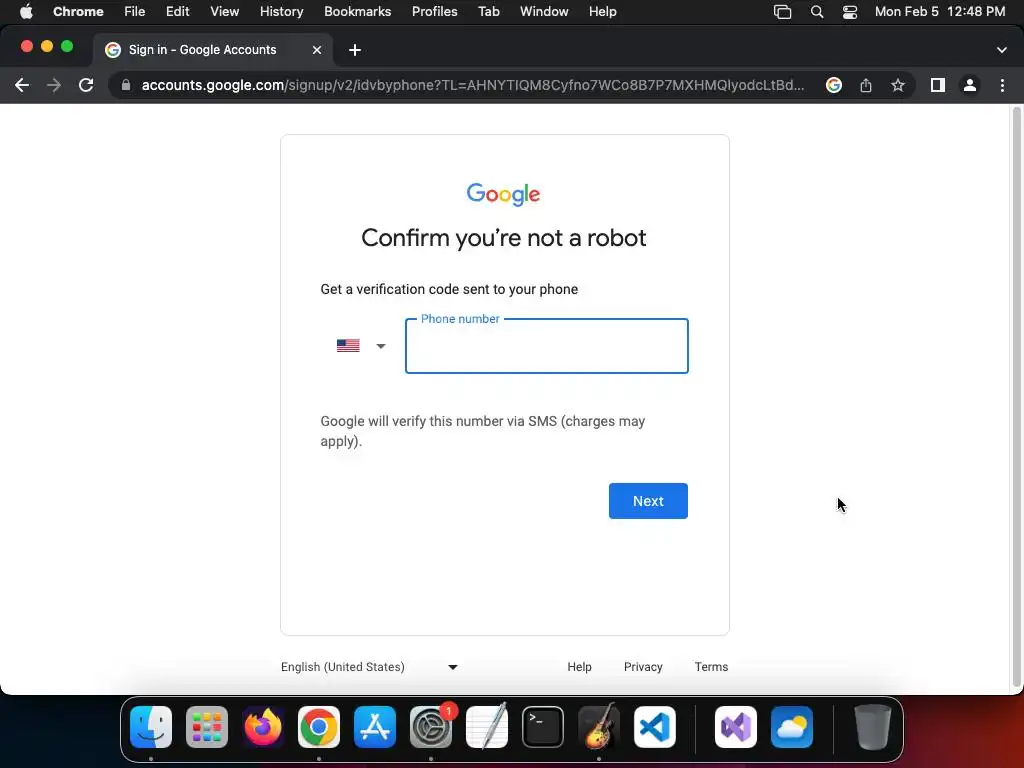
Task: Open the Edit menu
Action: click(x=177, y=11)
